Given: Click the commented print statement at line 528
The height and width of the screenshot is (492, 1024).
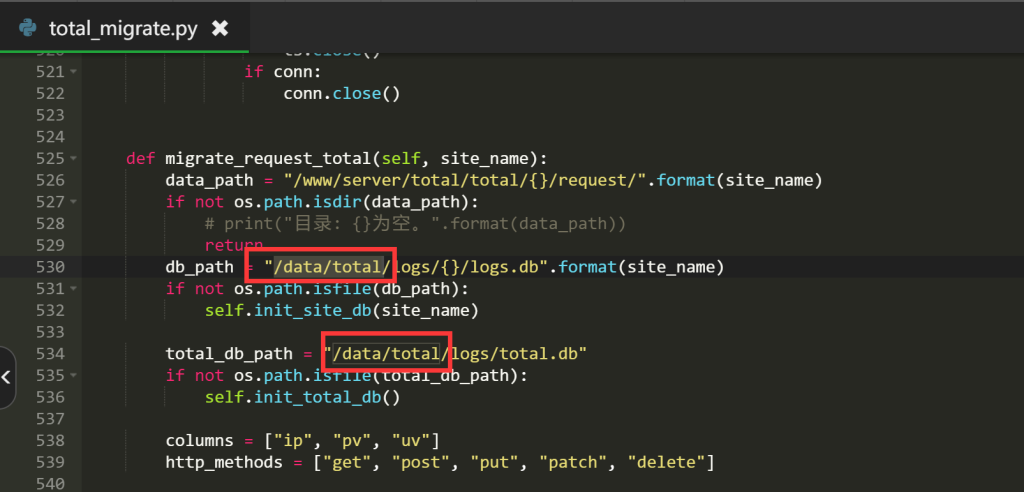Looking at the screenshot, I should tap(415, 224).
